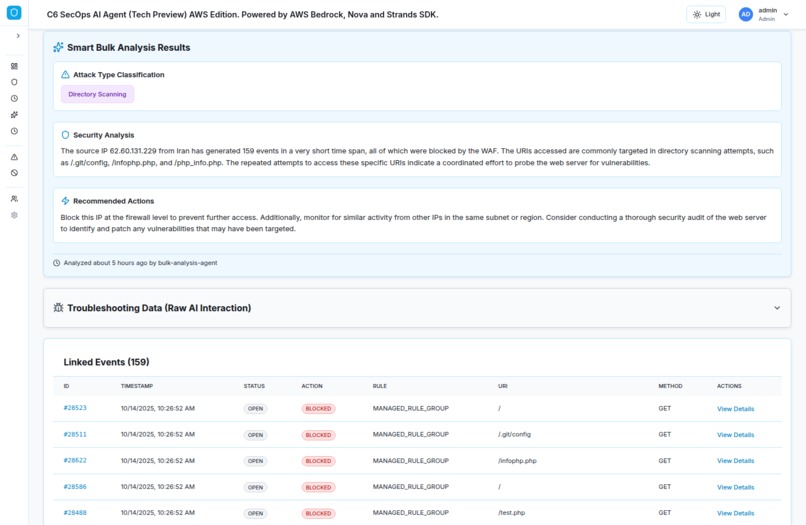View Details for the /test.php event
Screen dimensions: 806x525
click(x=735, y=513)
